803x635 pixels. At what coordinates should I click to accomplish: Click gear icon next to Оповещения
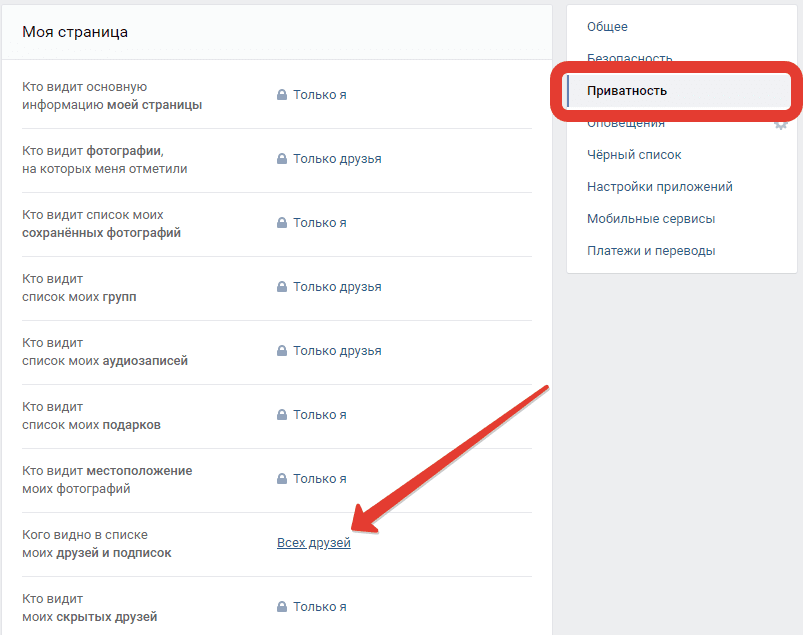[x=781, y=125]
